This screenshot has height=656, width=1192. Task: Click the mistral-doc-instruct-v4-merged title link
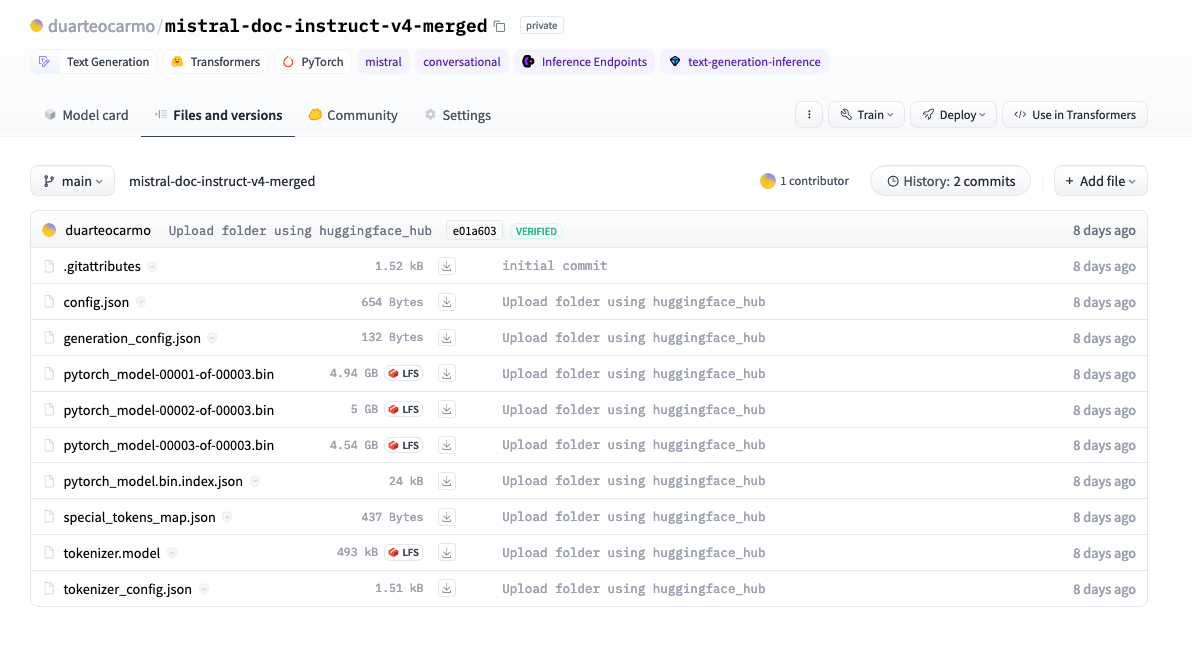325,26
